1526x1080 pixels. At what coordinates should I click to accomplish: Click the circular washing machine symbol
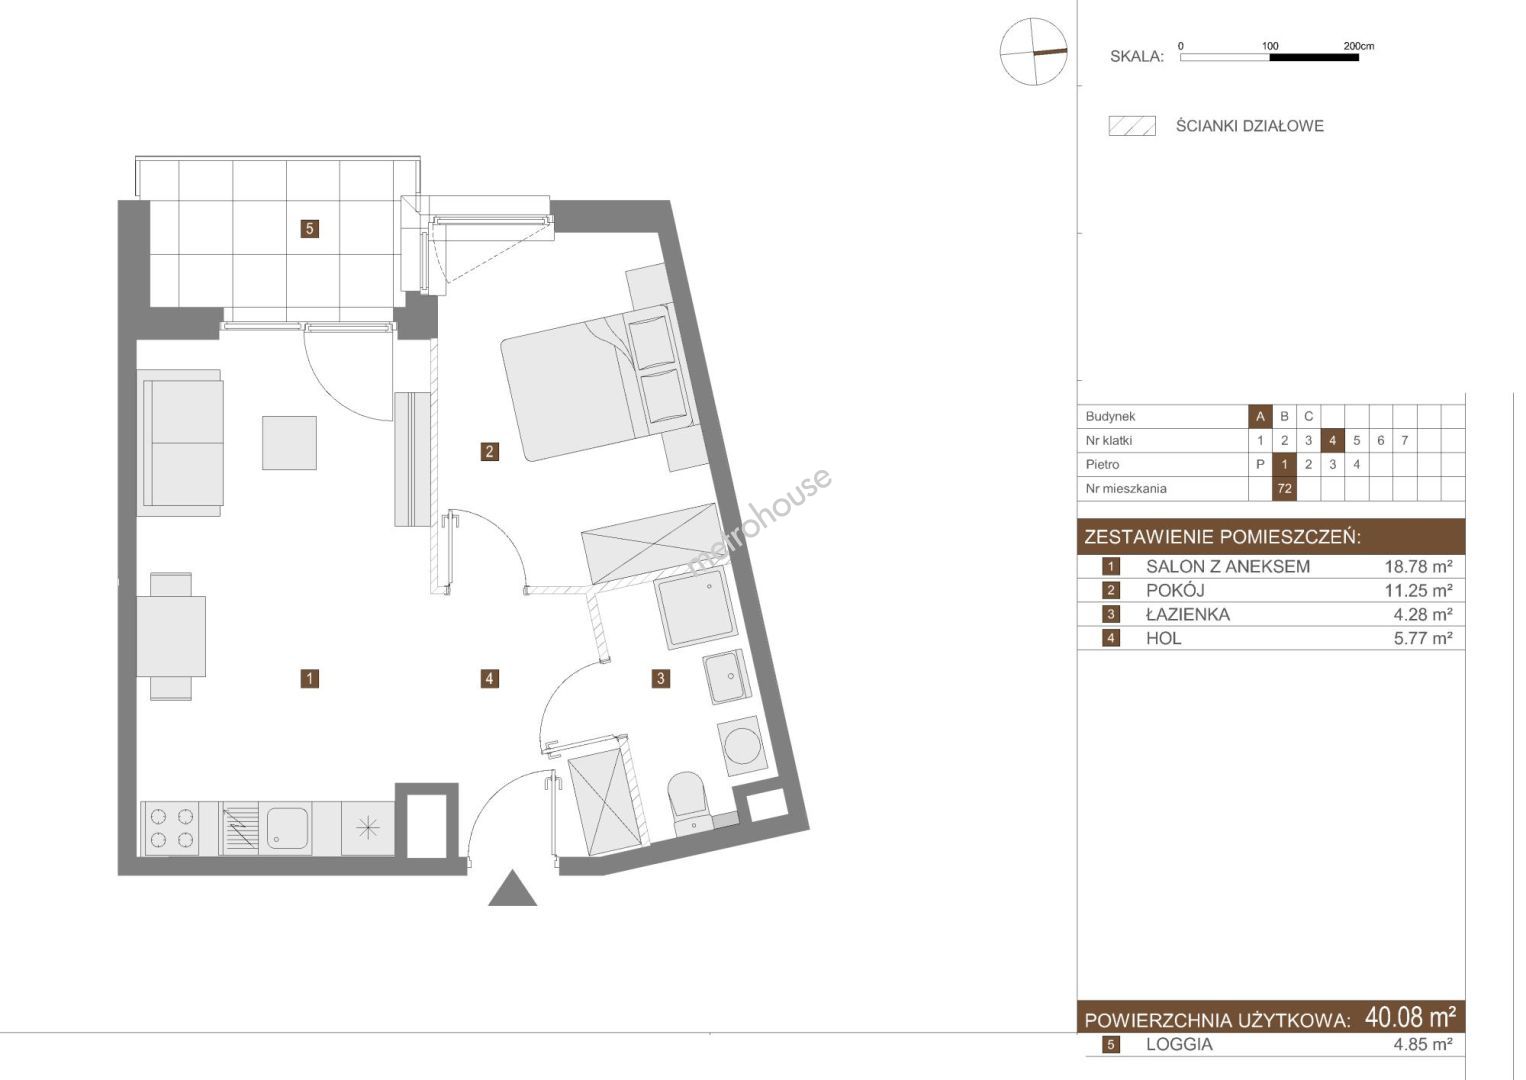(x=742, y=746)
